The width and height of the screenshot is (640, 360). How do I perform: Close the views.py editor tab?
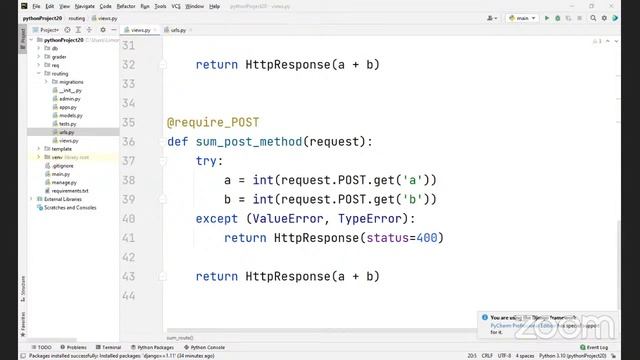pyautogui.click(x=155, y=30)
